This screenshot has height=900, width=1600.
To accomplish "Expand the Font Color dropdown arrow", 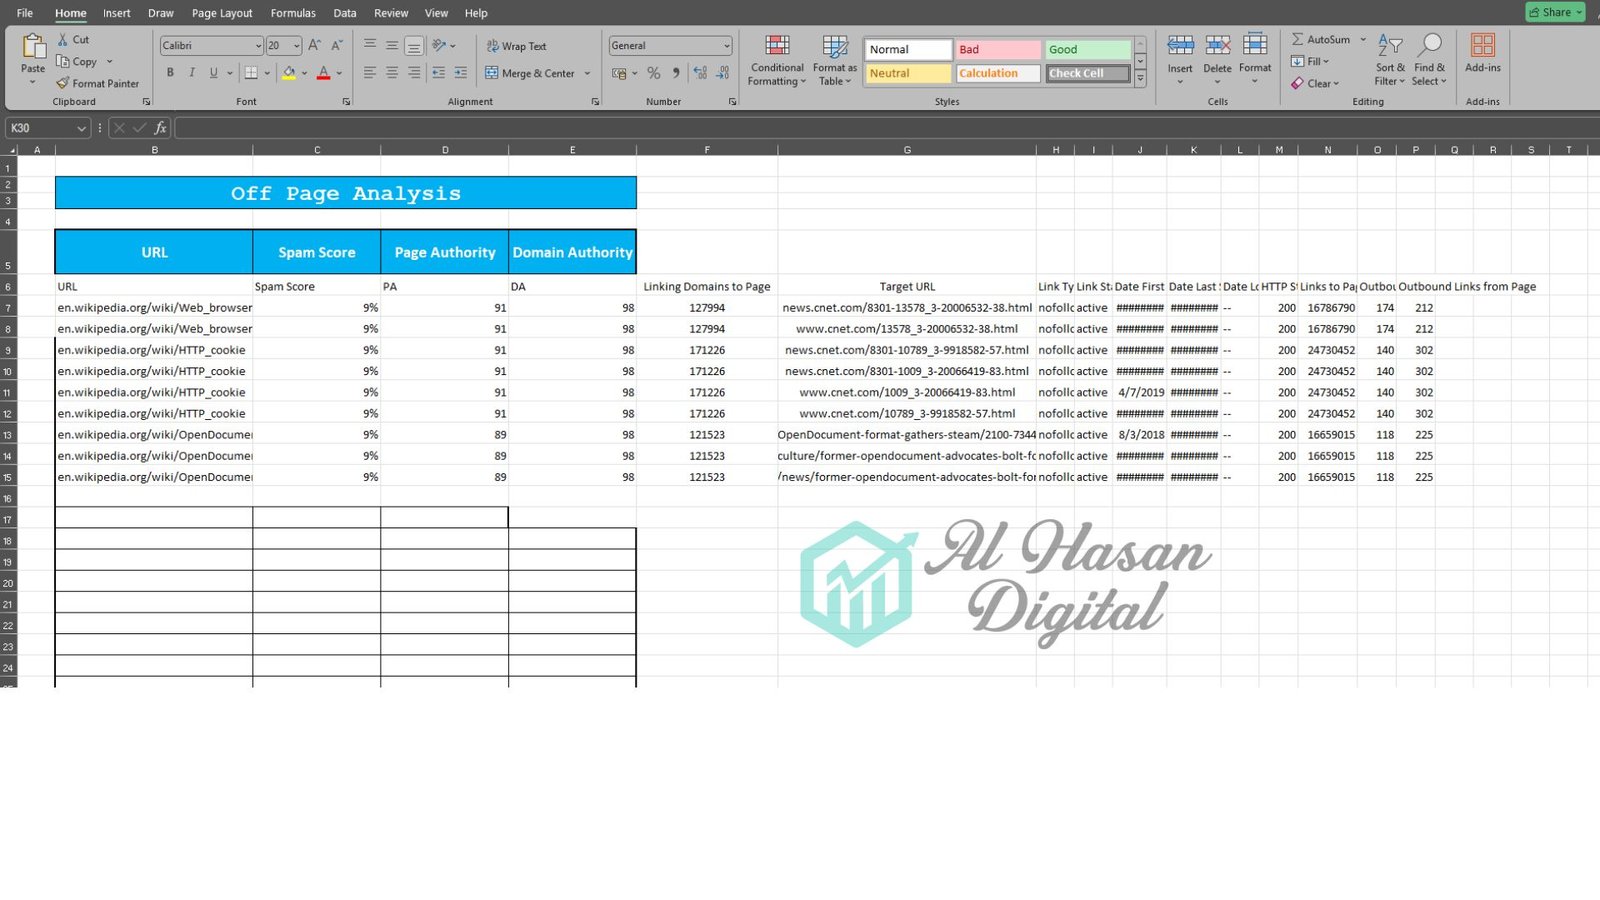I will point(339,73).
